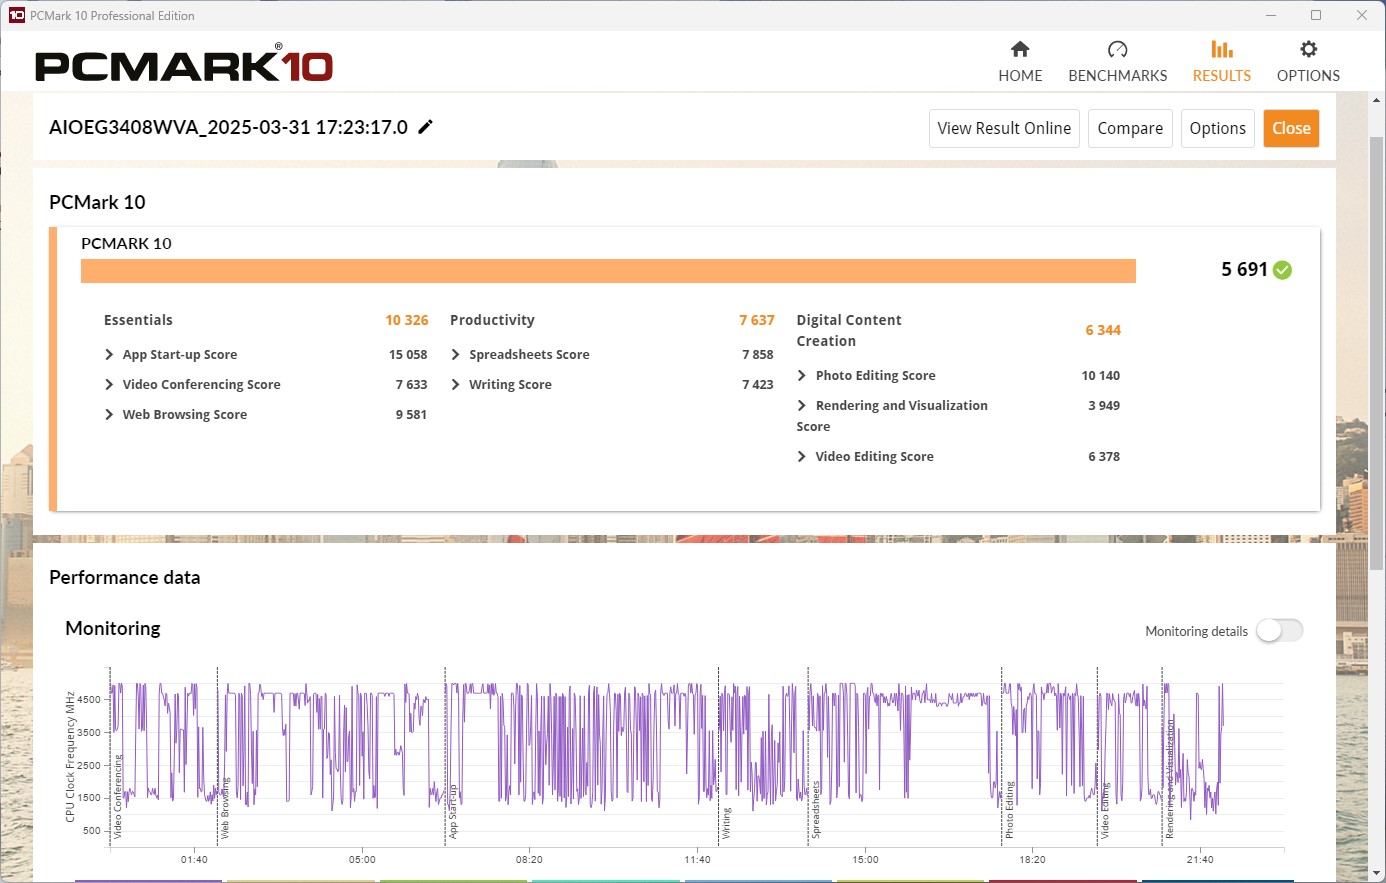Click the App Start-up marker in chart
Image resolution: width=1386 pixels, height=883 pixels.
tap(453, 811)
